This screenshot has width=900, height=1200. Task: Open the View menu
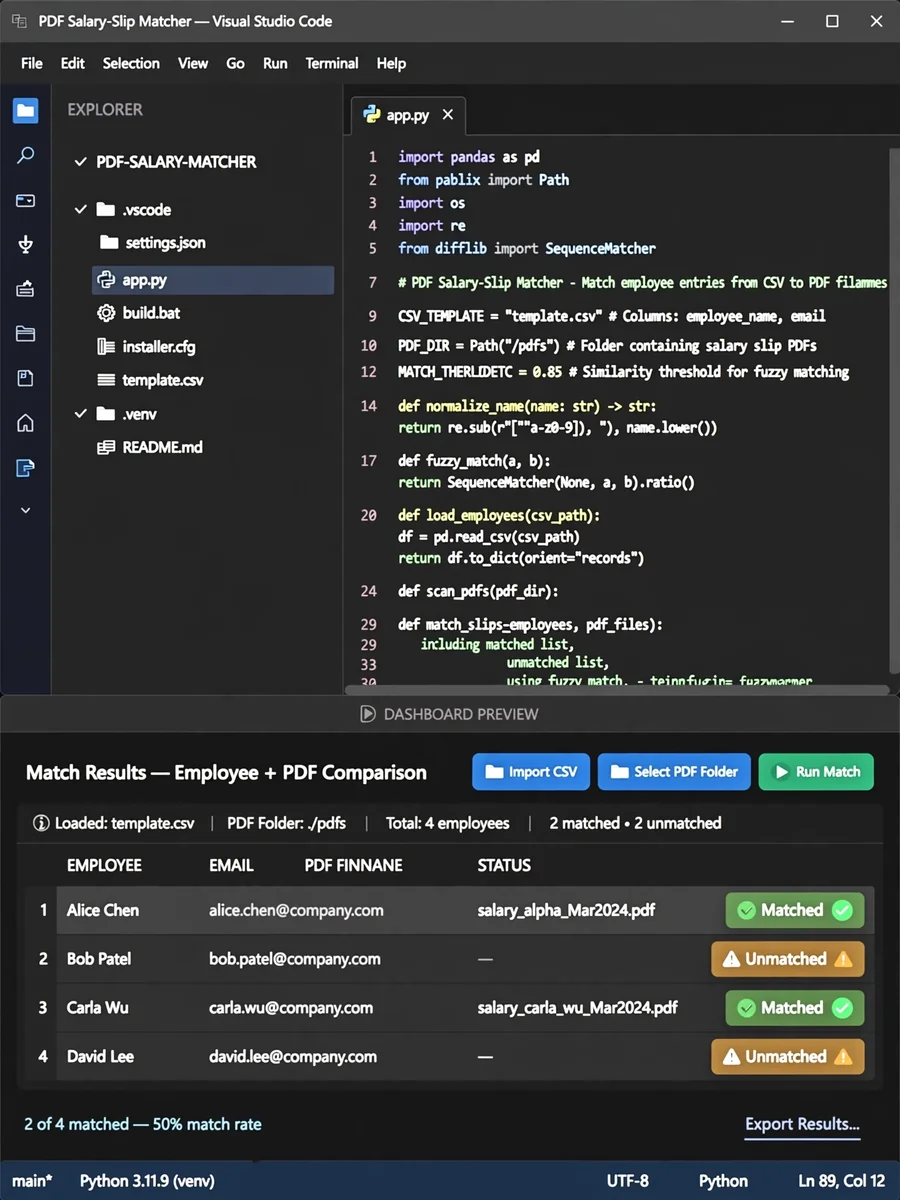193,63
